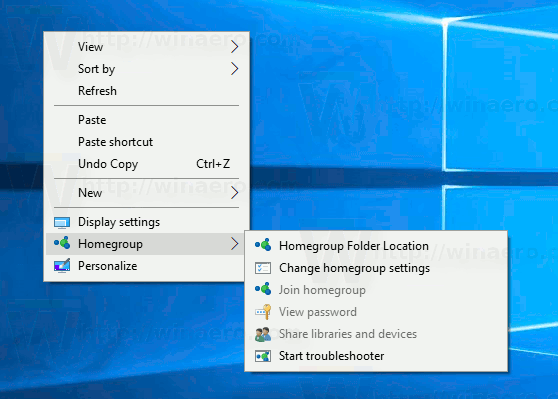This screenshot has height=399, width=558.
Task: Choose Share libraries and devices
Action: tap(376, 334)
